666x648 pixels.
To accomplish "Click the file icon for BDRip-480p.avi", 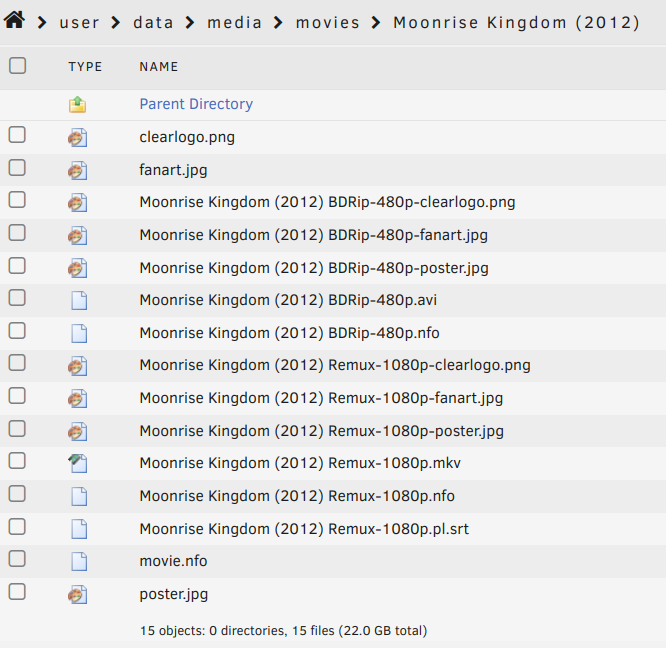I will pos(78,300).
